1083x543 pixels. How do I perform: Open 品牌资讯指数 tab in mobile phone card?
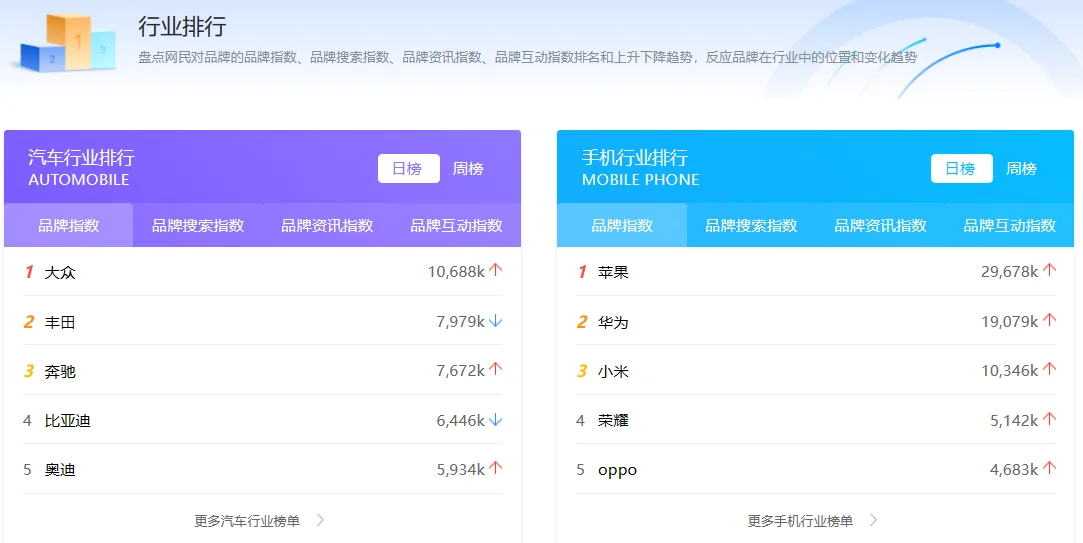(880, 225)
